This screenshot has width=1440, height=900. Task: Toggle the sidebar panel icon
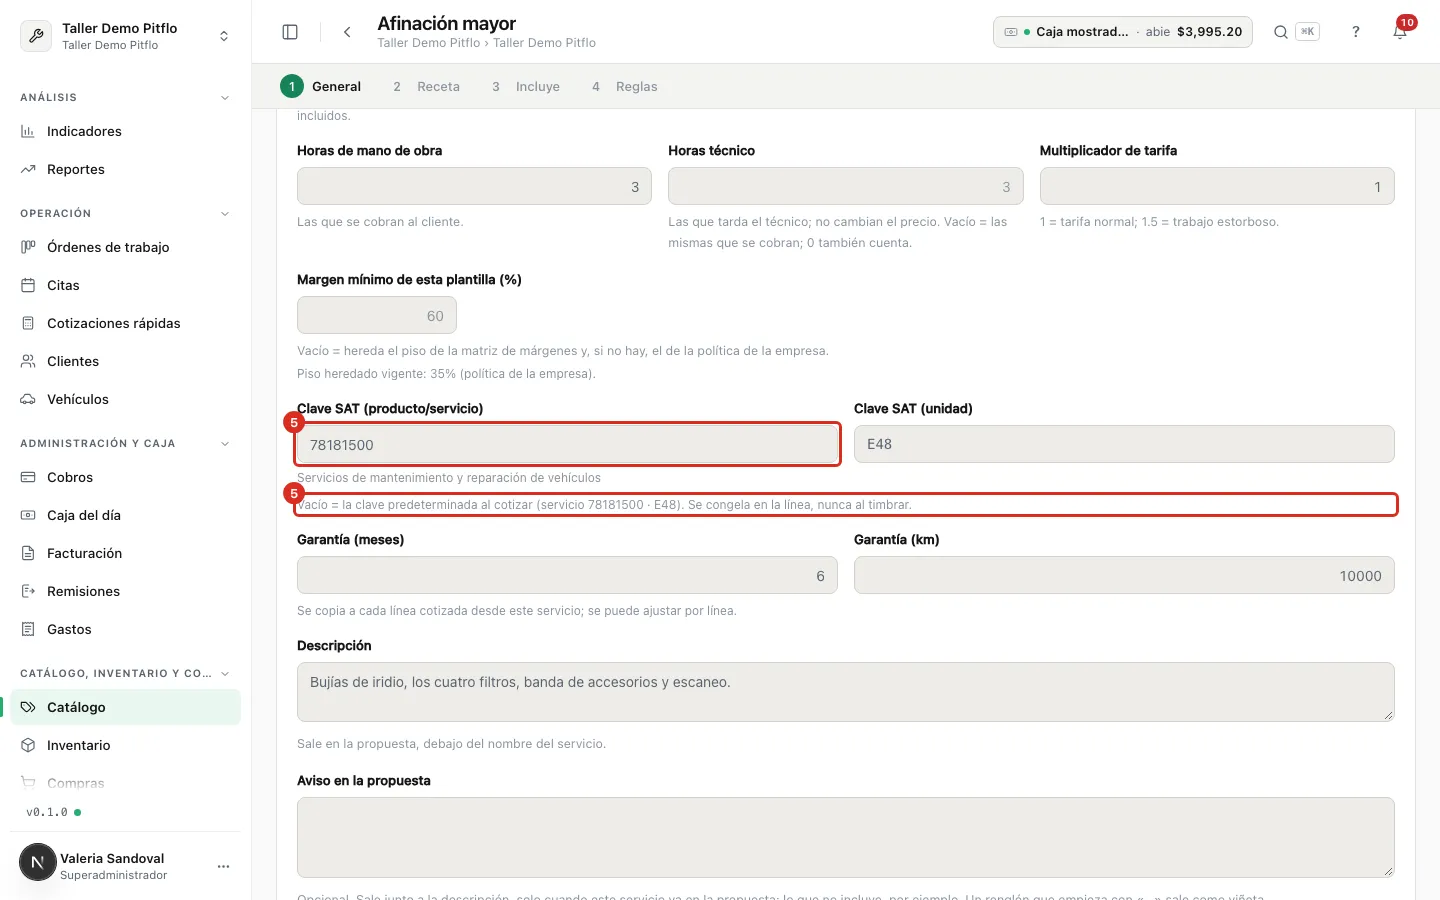tap(290, 32)
